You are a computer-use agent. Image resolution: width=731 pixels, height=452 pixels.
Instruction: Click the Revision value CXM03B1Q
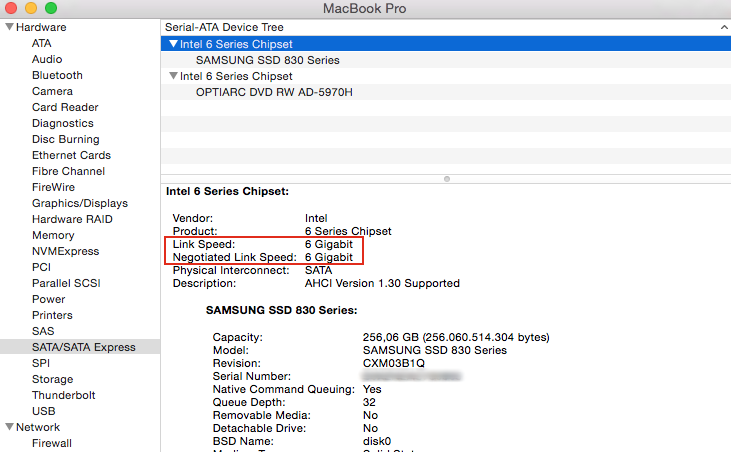tap(394, 363)
